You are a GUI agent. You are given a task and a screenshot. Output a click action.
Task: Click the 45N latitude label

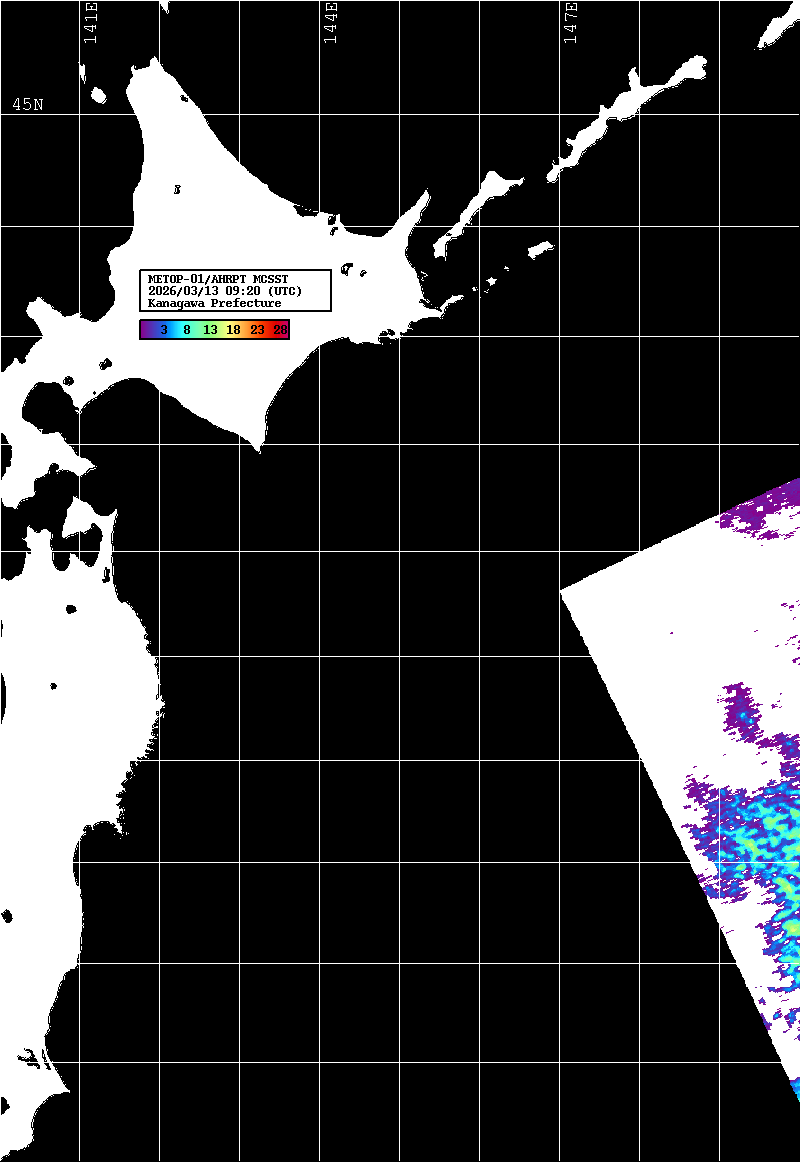pyautogui.click(x=28, y=105)
